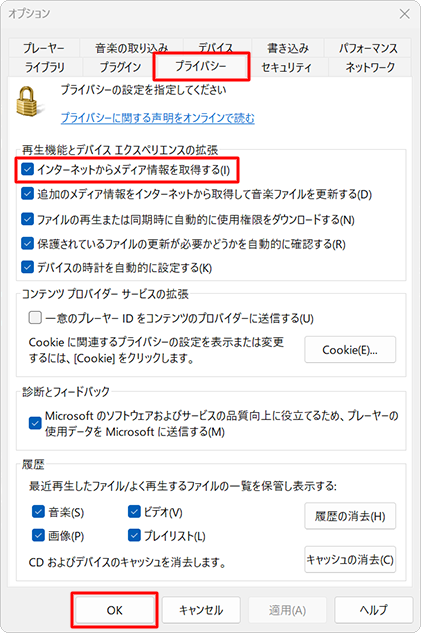The image size is (421, 633).
Task: Open the online privacy statement link
Action: coord(157,118)
